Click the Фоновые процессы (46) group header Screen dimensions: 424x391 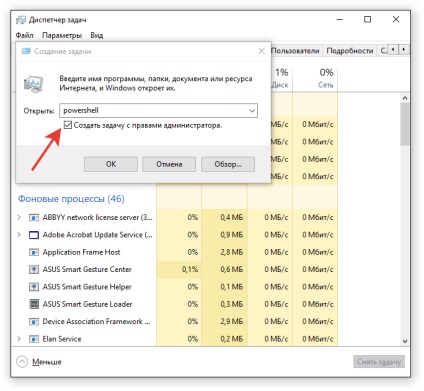pos(71,199)
